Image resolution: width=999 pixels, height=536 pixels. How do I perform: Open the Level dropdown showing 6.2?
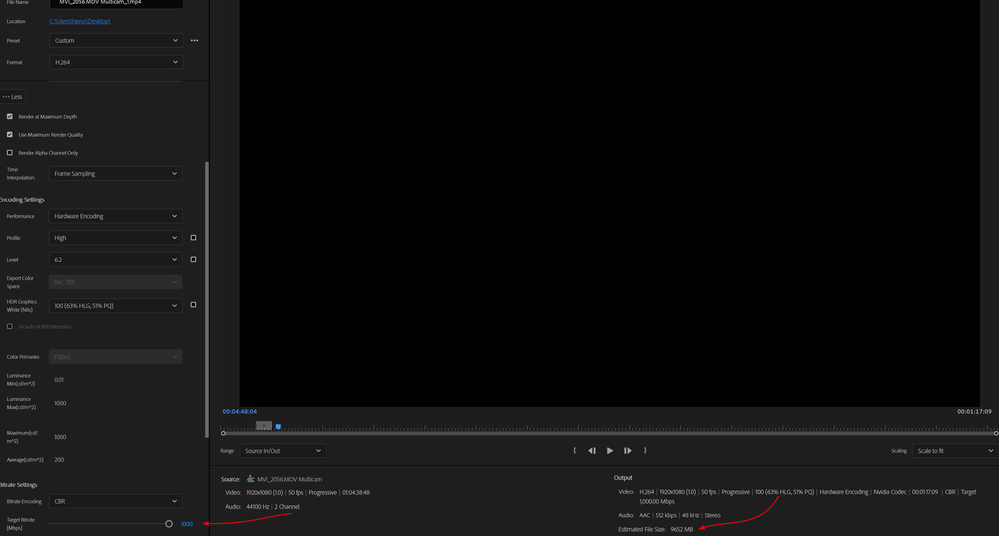click(115, 259)
